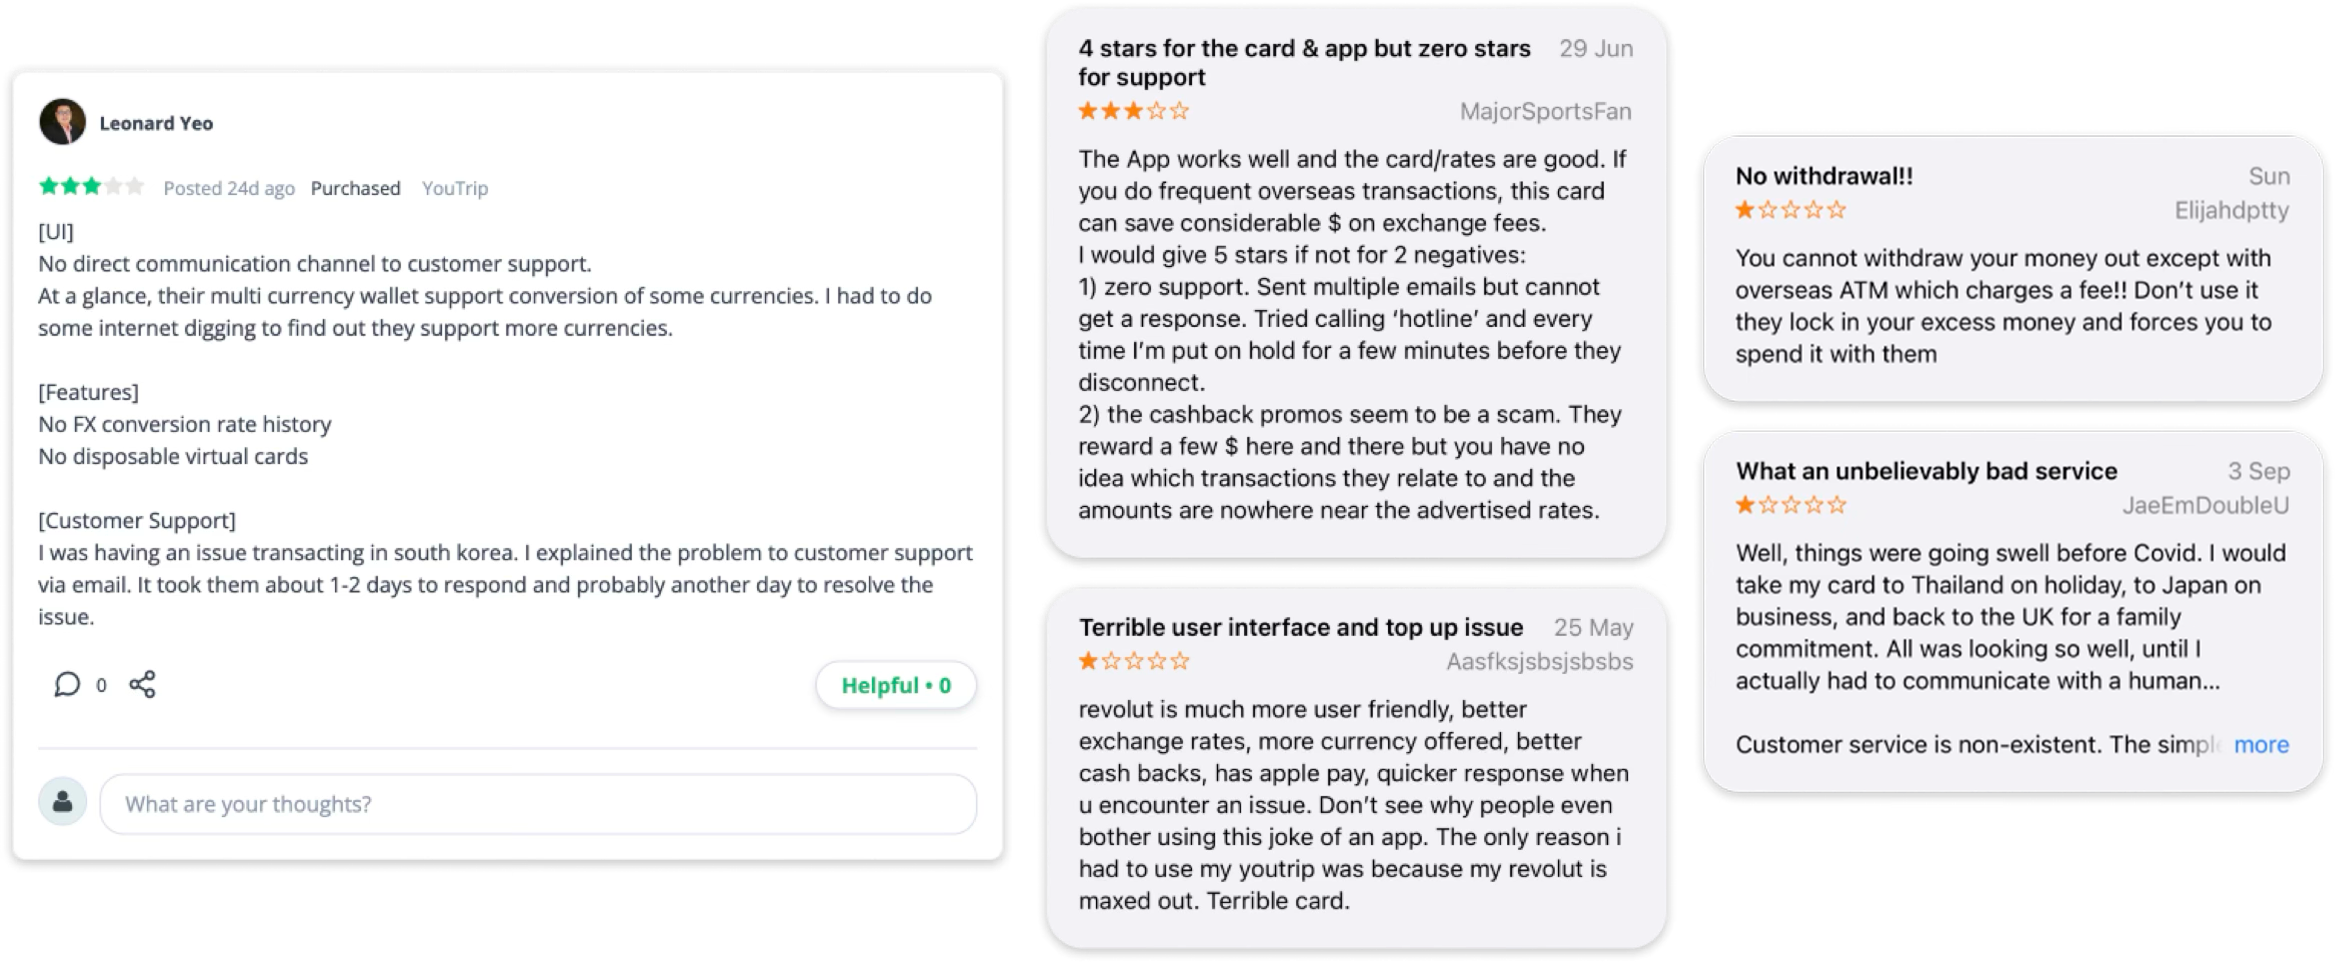The height and width of the screenshot is (963, 2340).
Task: Expand the 'What an unbelievably bad service' review
Action: (x=1928, y=471)
